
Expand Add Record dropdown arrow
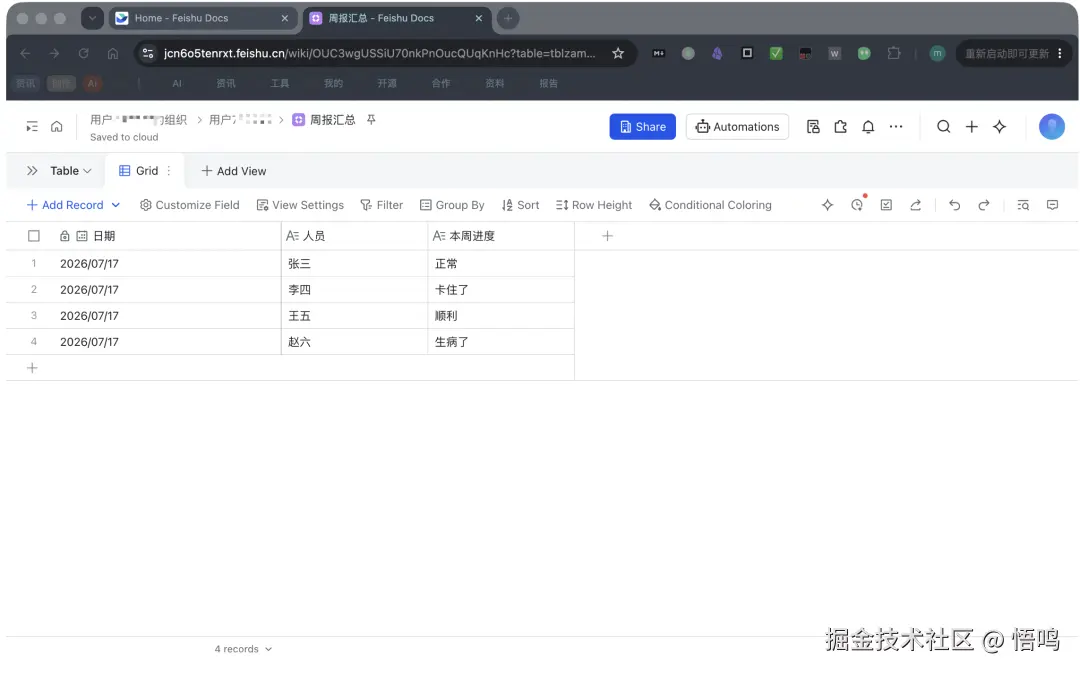coord(116,205)
